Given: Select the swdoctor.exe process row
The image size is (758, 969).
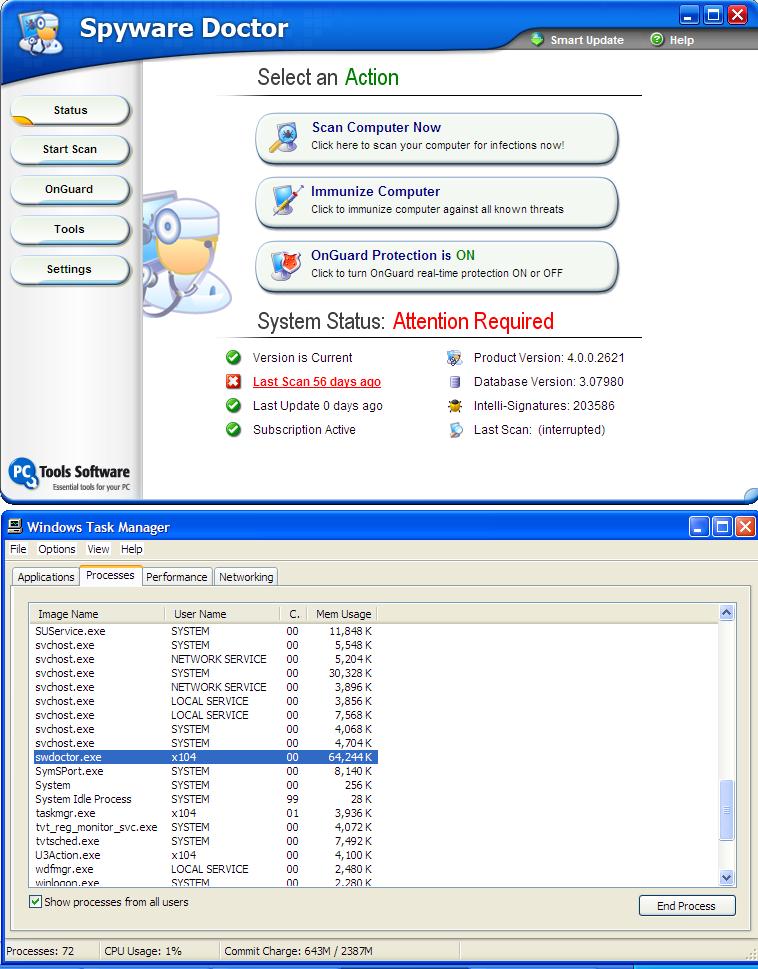Looking at the screenshot, I should point(205,757).
